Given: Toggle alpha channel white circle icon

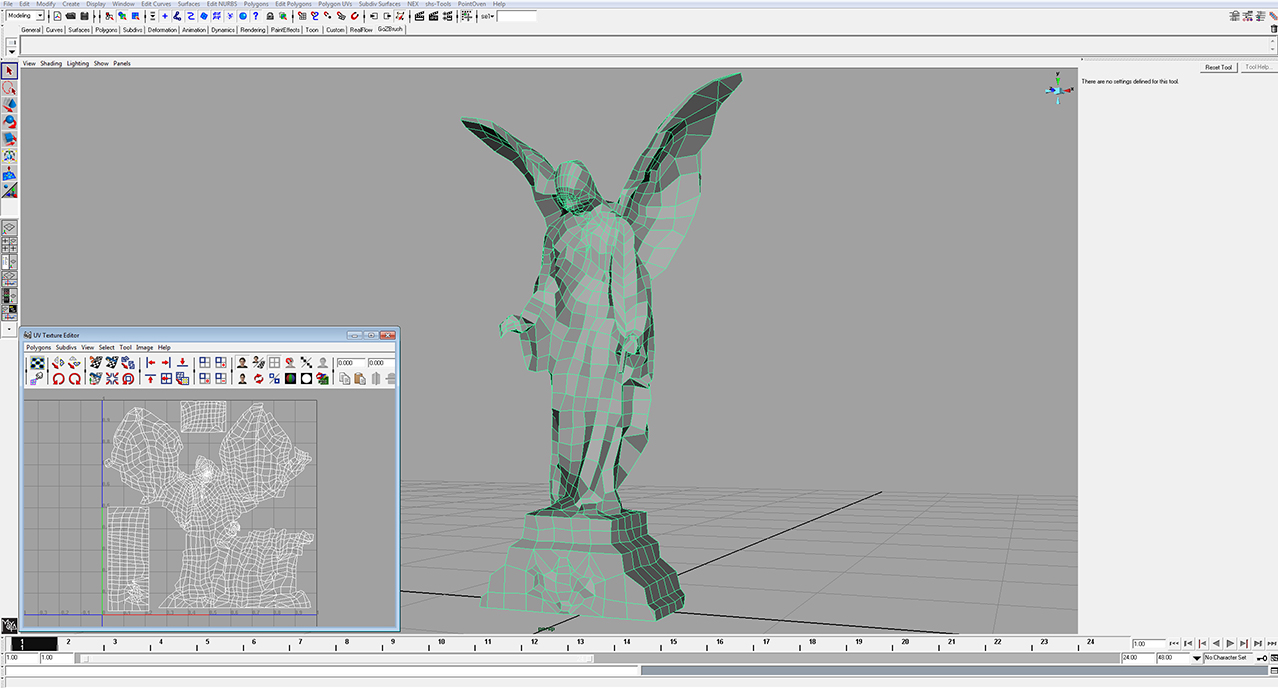Looking at the screenshot, I should tap(306, 378).
